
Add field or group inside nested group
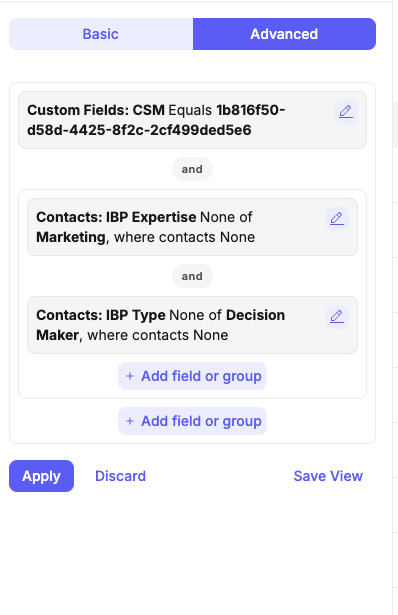[x=192, y=376]
